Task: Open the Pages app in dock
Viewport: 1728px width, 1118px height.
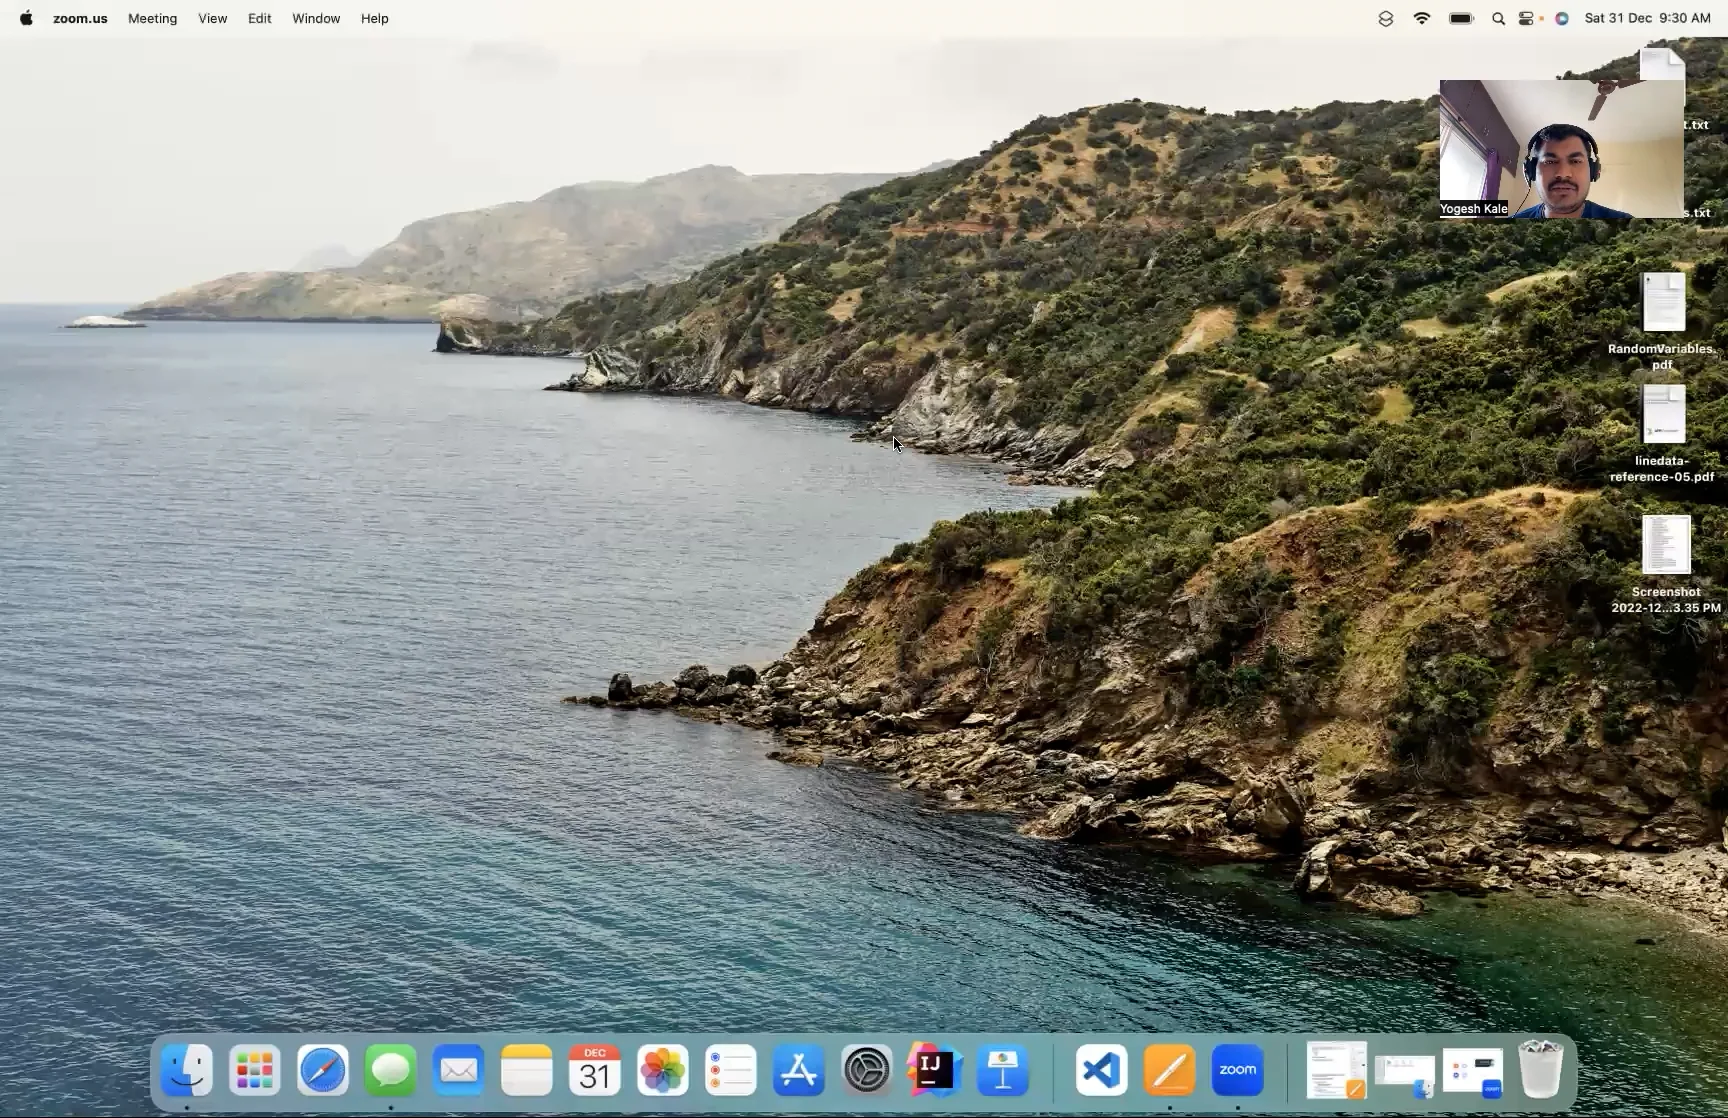Action: (x=1169, y=1070)
